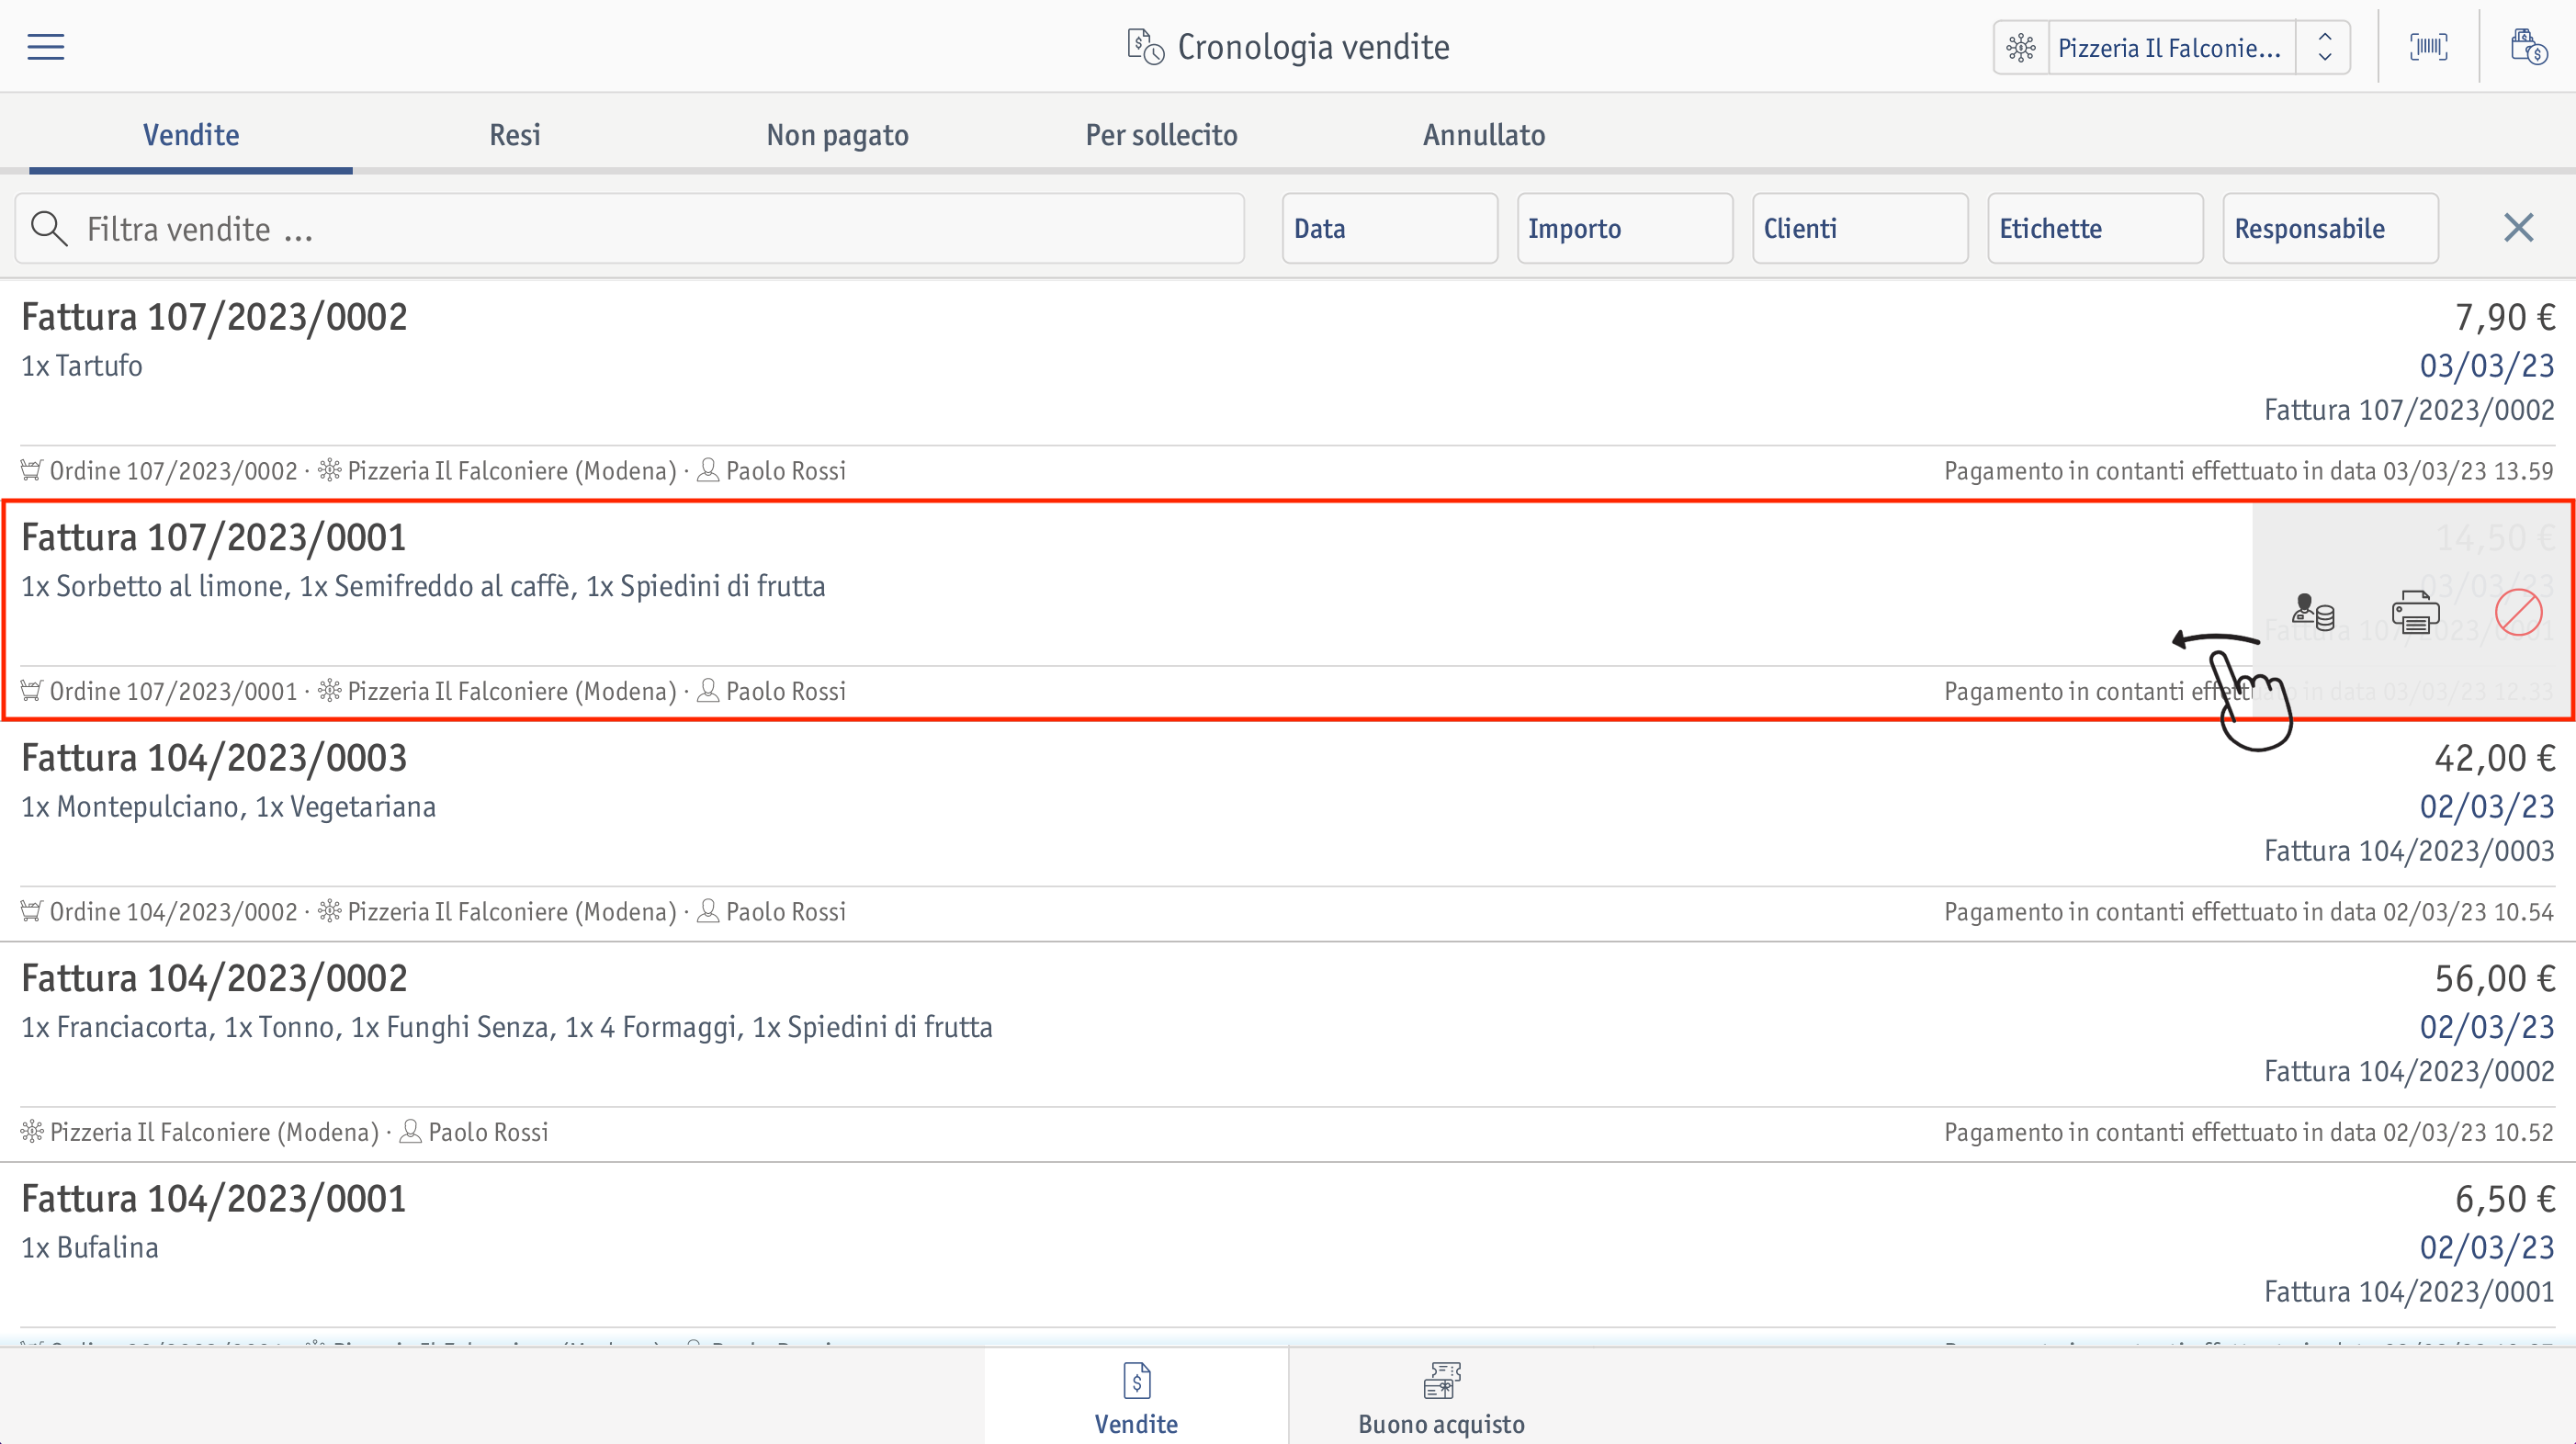Open the Clienti filter
The height and width of the screenshot is (1444, 2576).
[x=1860, y=229]
